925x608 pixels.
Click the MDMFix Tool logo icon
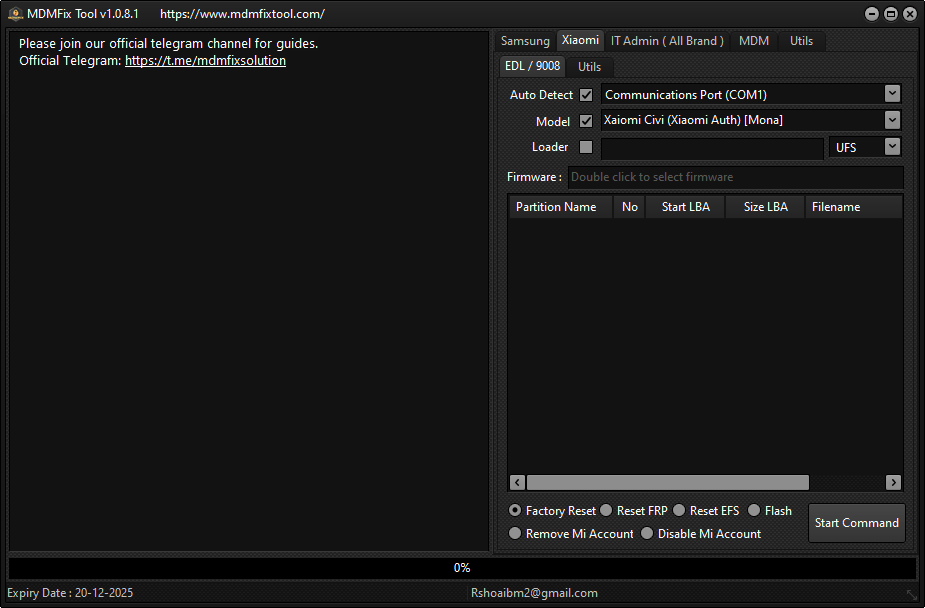coord(14,13)
